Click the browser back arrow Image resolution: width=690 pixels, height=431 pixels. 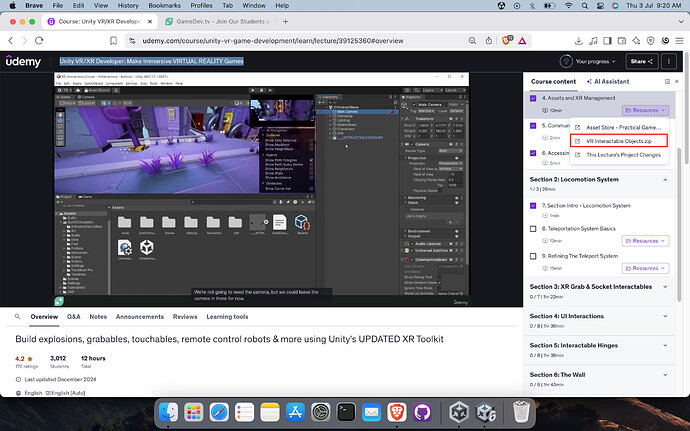(12, 39)
